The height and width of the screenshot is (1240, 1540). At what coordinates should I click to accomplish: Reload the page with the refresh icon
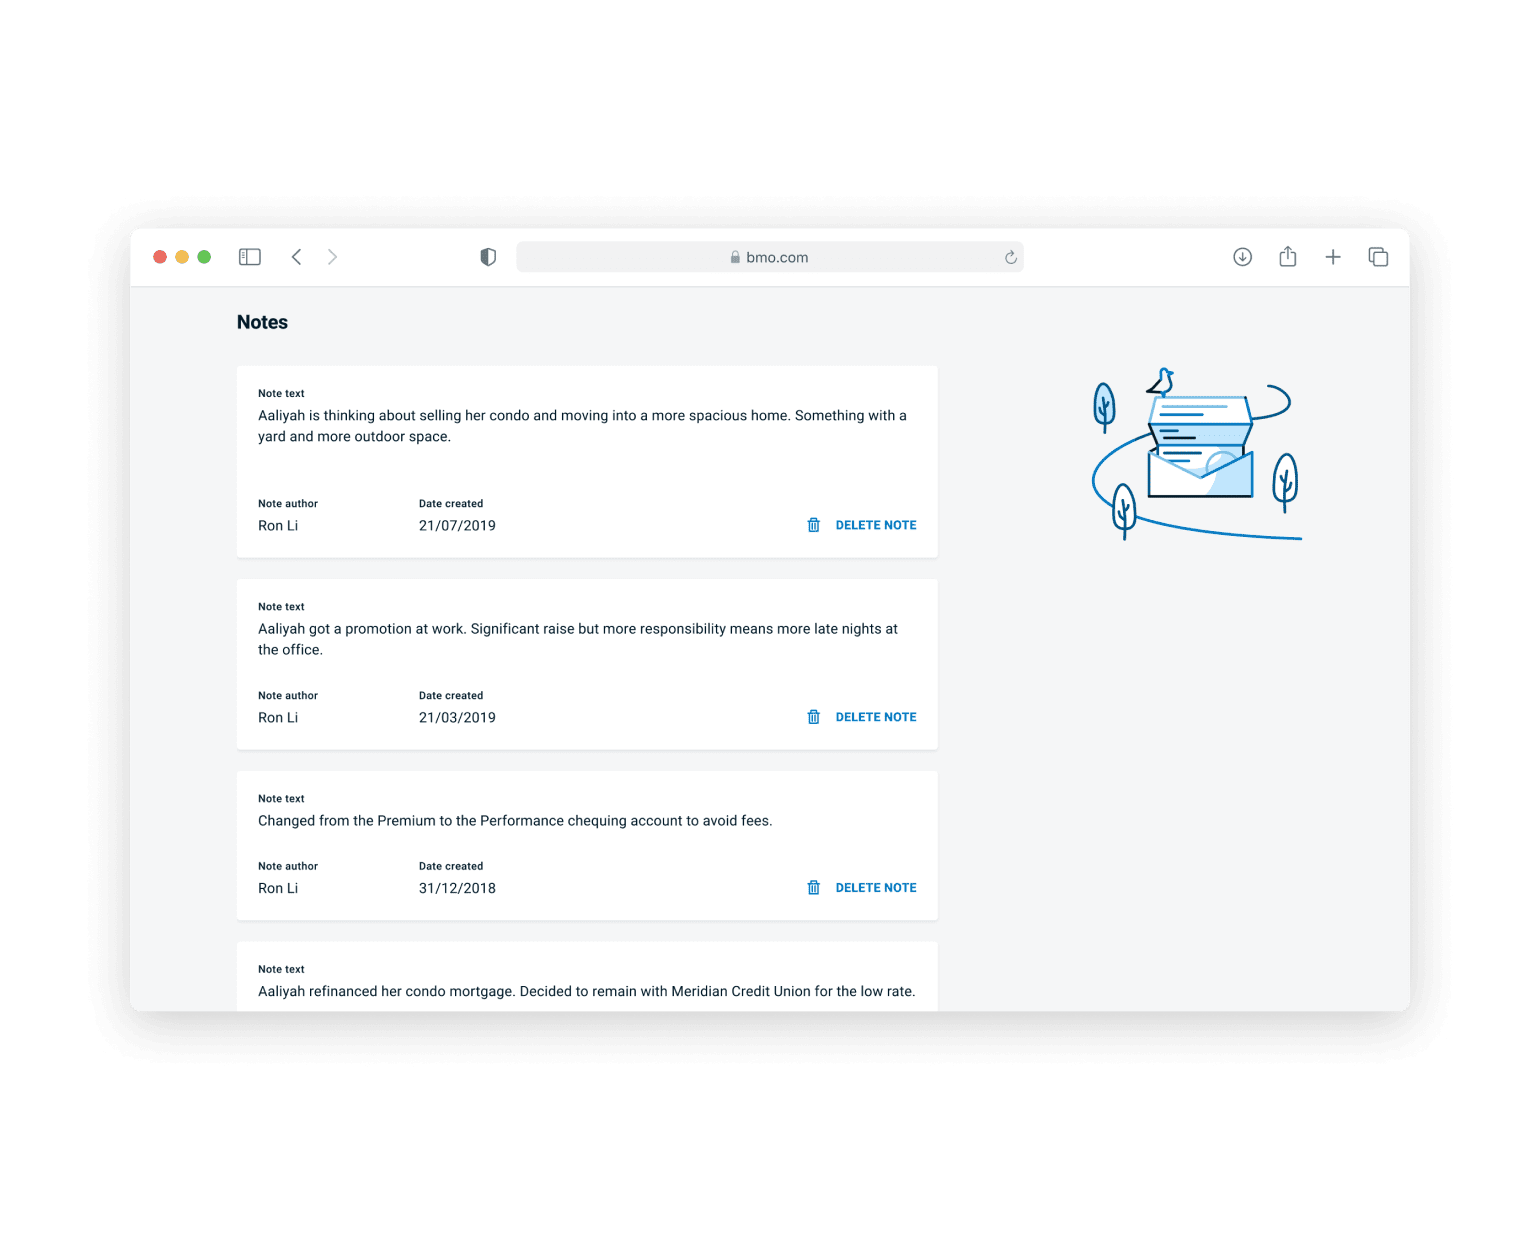tap(1011, 257)
